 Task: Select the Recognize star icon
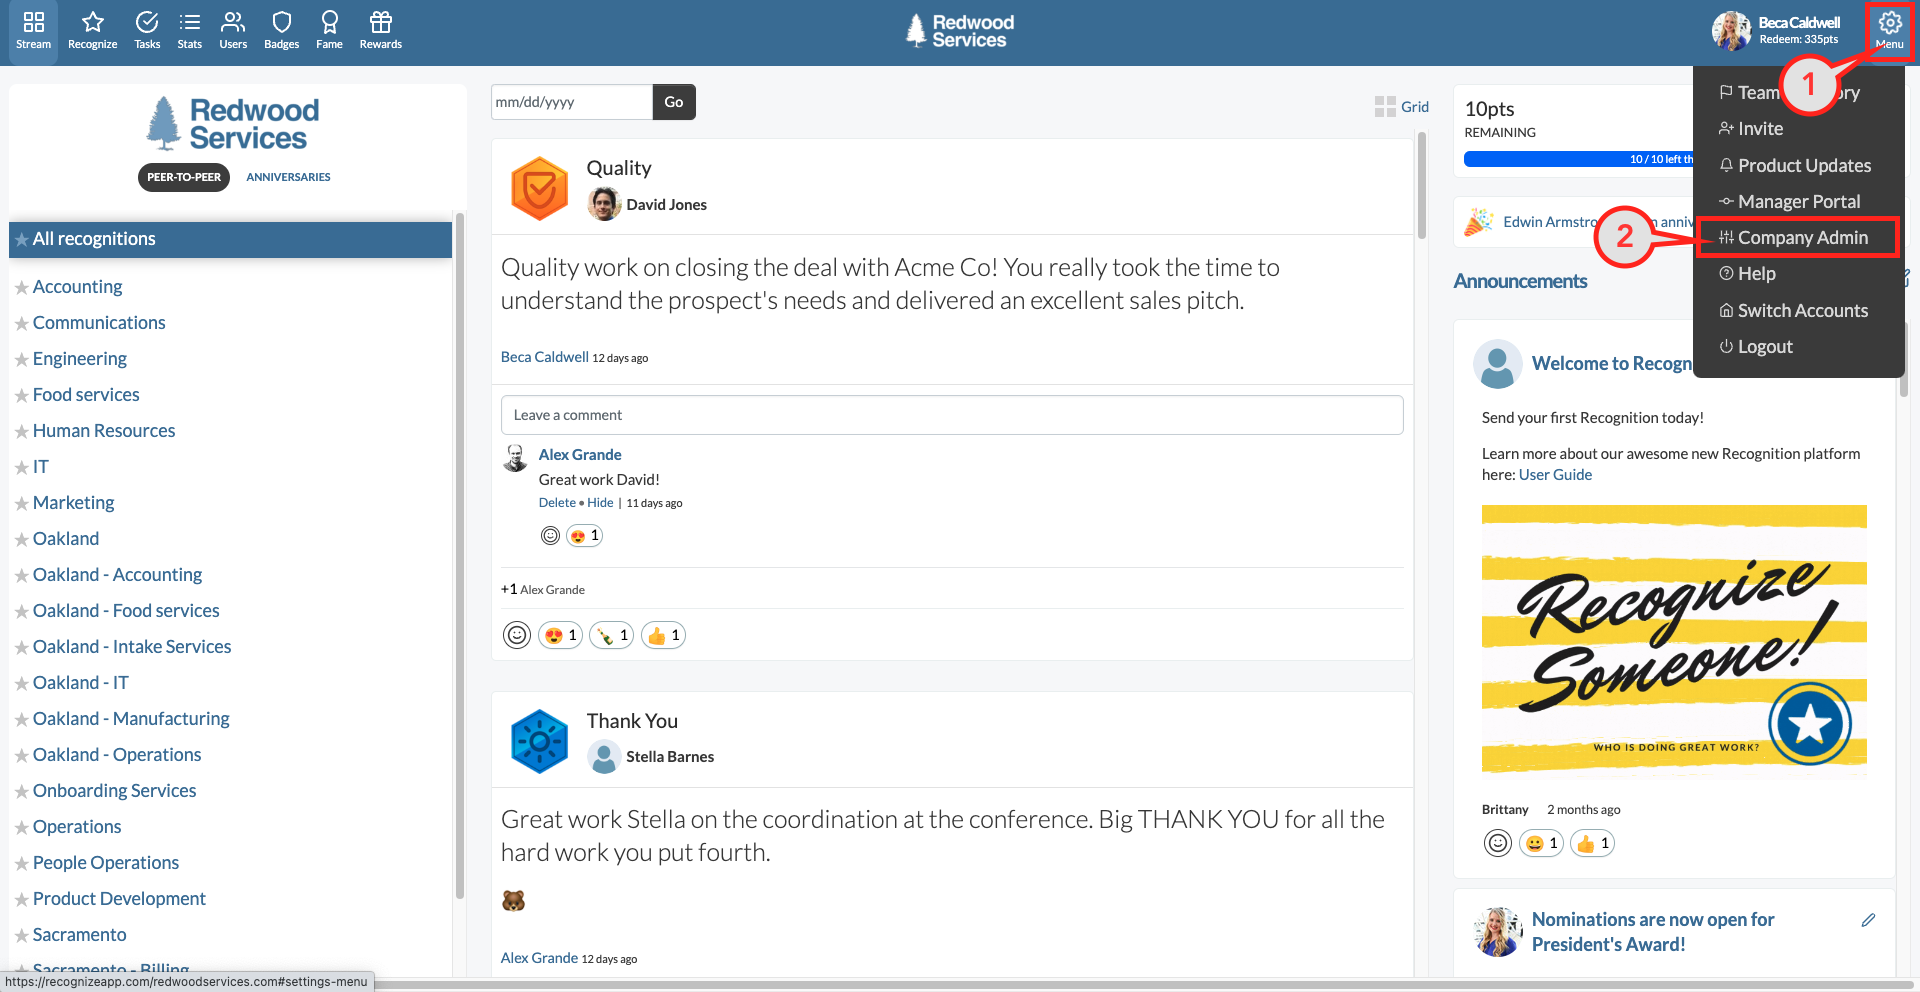pyautogui.click(x=91, y=30)
